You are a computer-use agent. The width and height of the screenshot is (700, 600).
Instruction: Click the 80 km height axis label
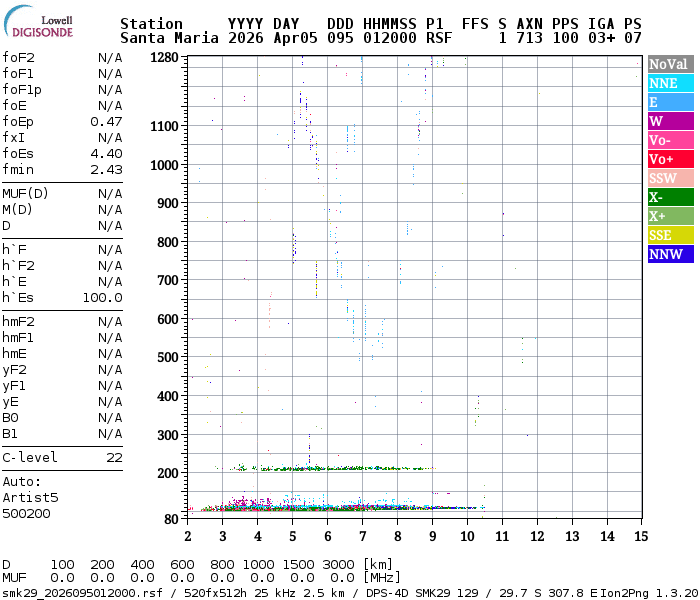coord(171,519)
